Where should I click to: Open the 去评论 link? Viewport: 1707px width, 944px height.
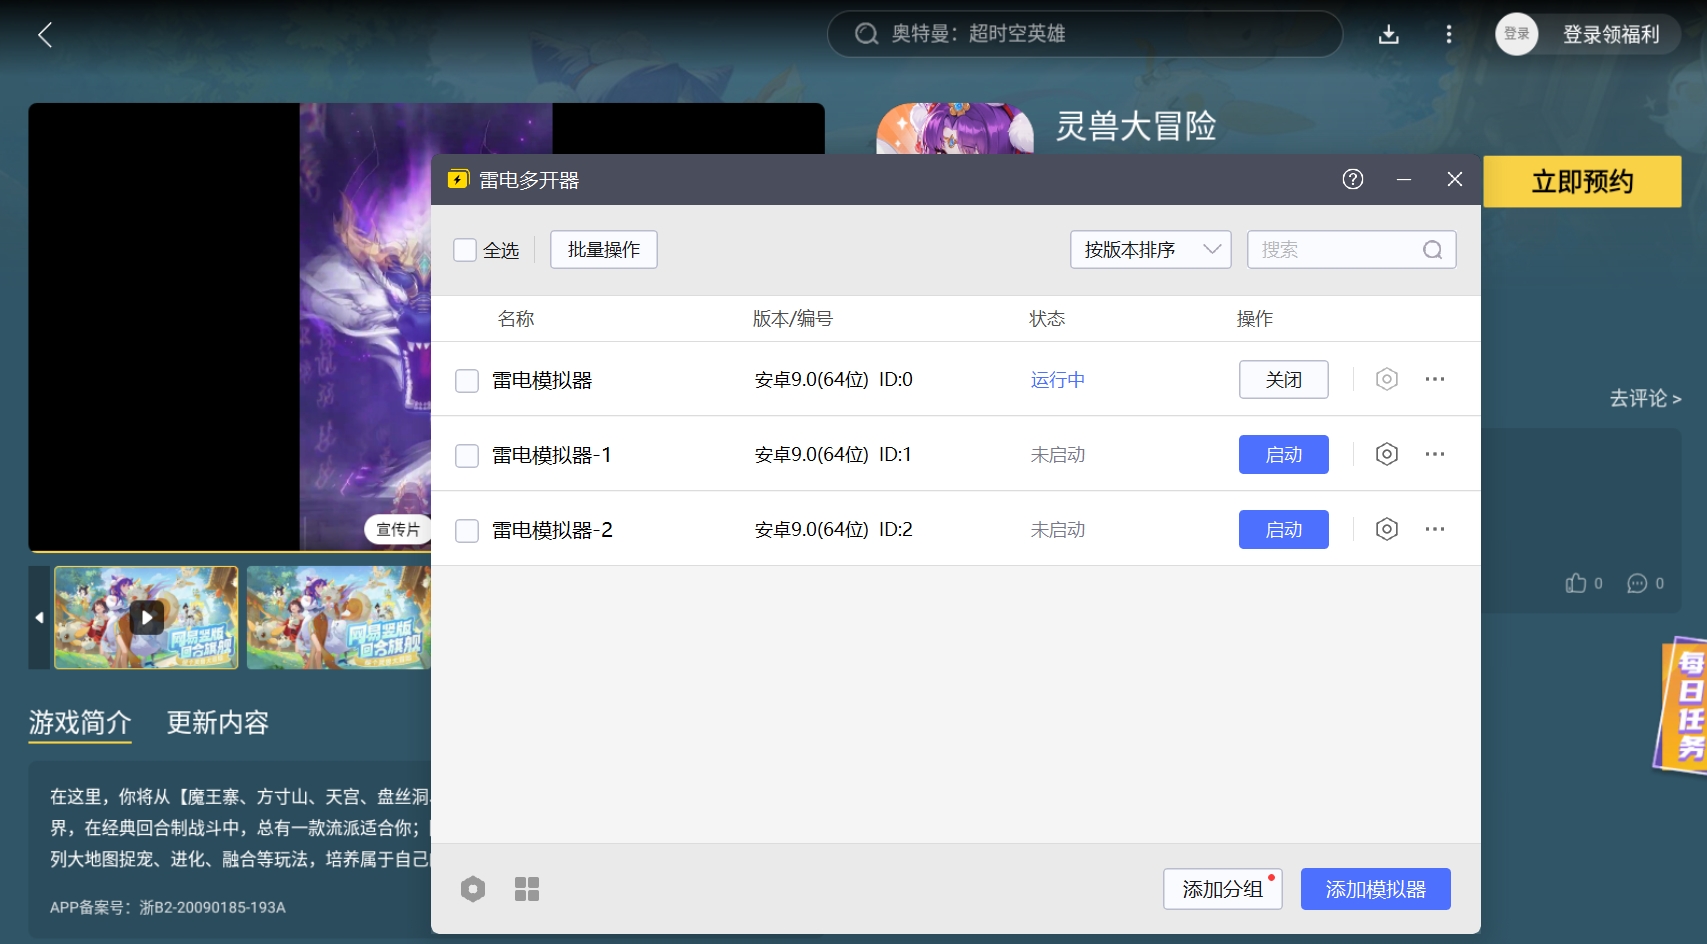click(x=1645, y=398)
